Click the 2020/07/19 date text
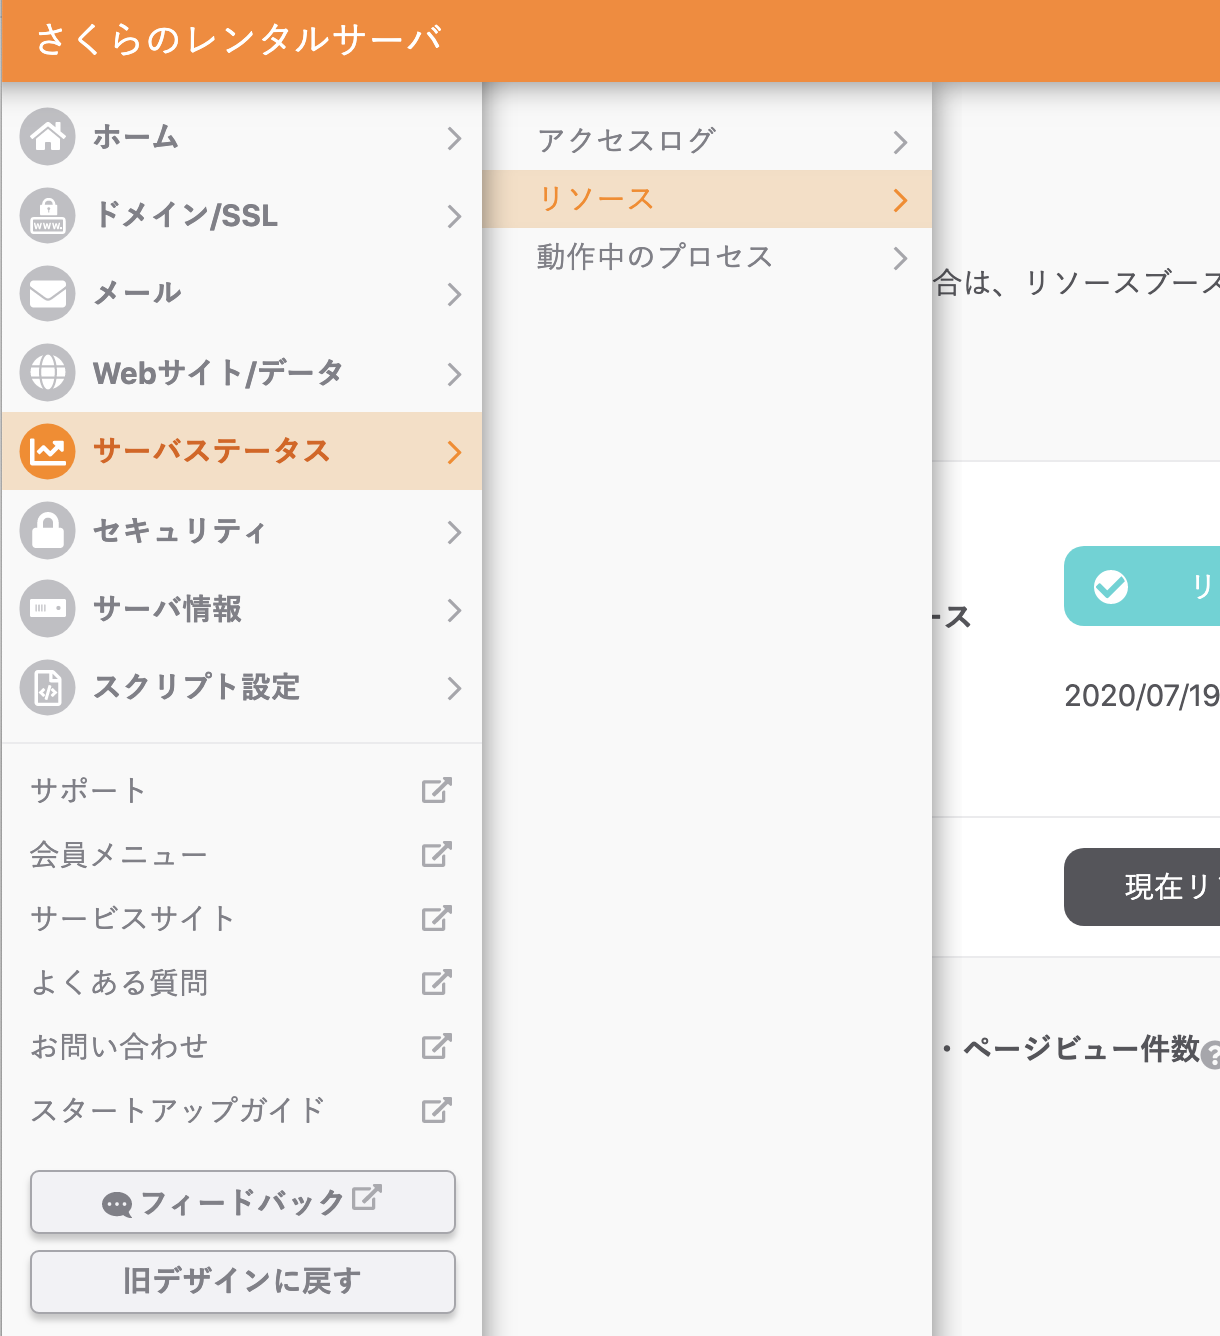 tap(1142, 695)
